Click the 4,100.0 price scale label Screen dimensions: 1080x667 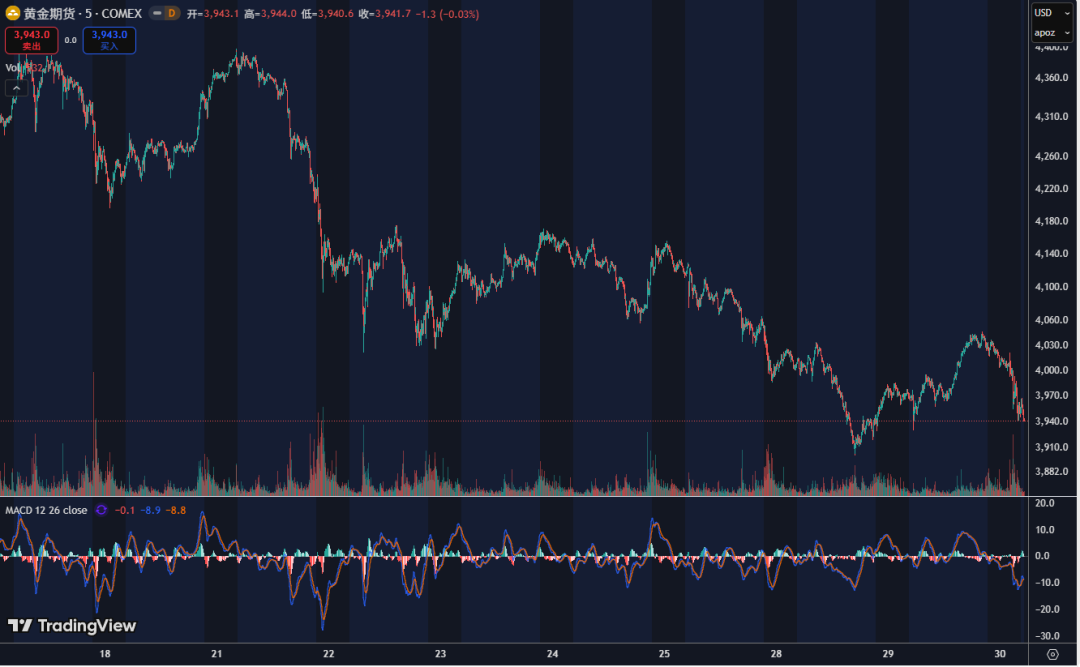coord(1051,287)
